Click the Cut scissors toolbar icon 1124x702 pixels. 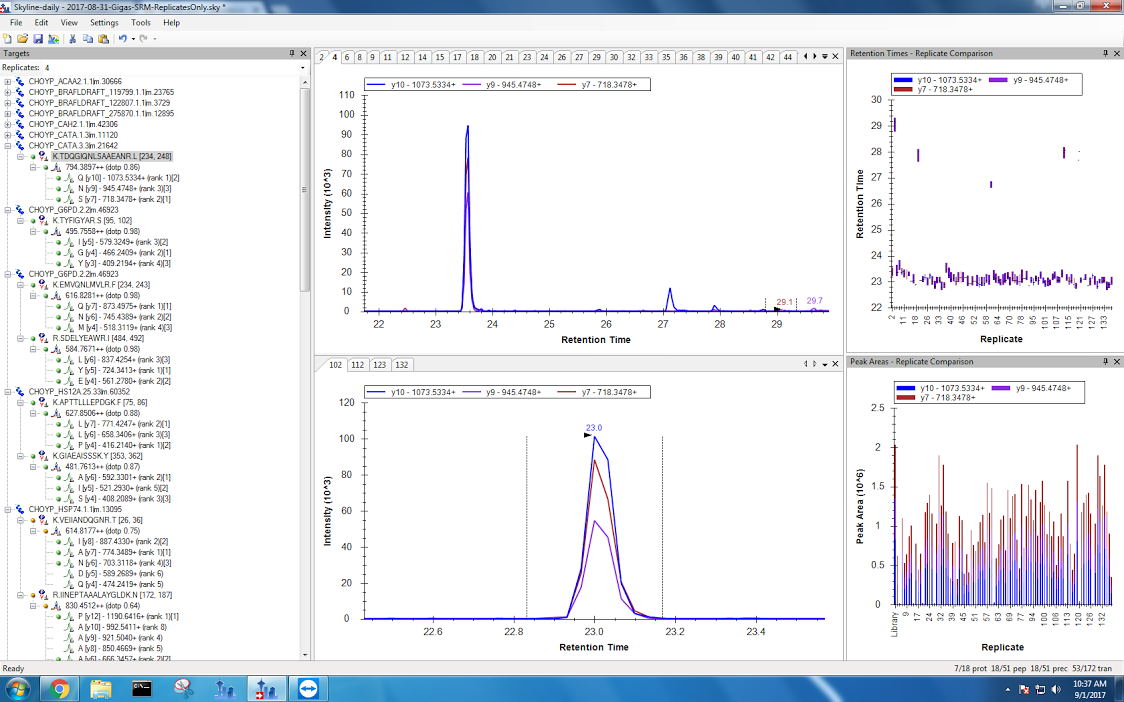coord(72,38)
